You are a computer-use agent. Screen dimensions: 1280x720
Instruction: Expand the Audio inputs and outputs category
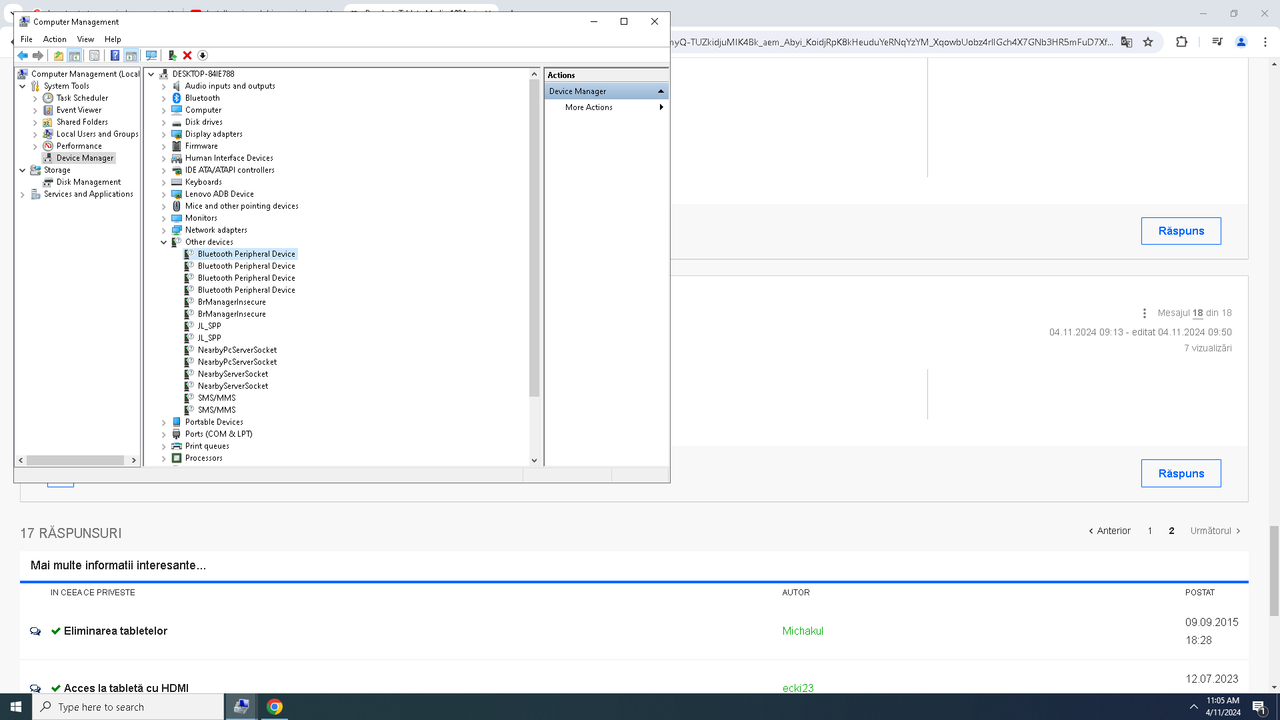tap(164, 86)
